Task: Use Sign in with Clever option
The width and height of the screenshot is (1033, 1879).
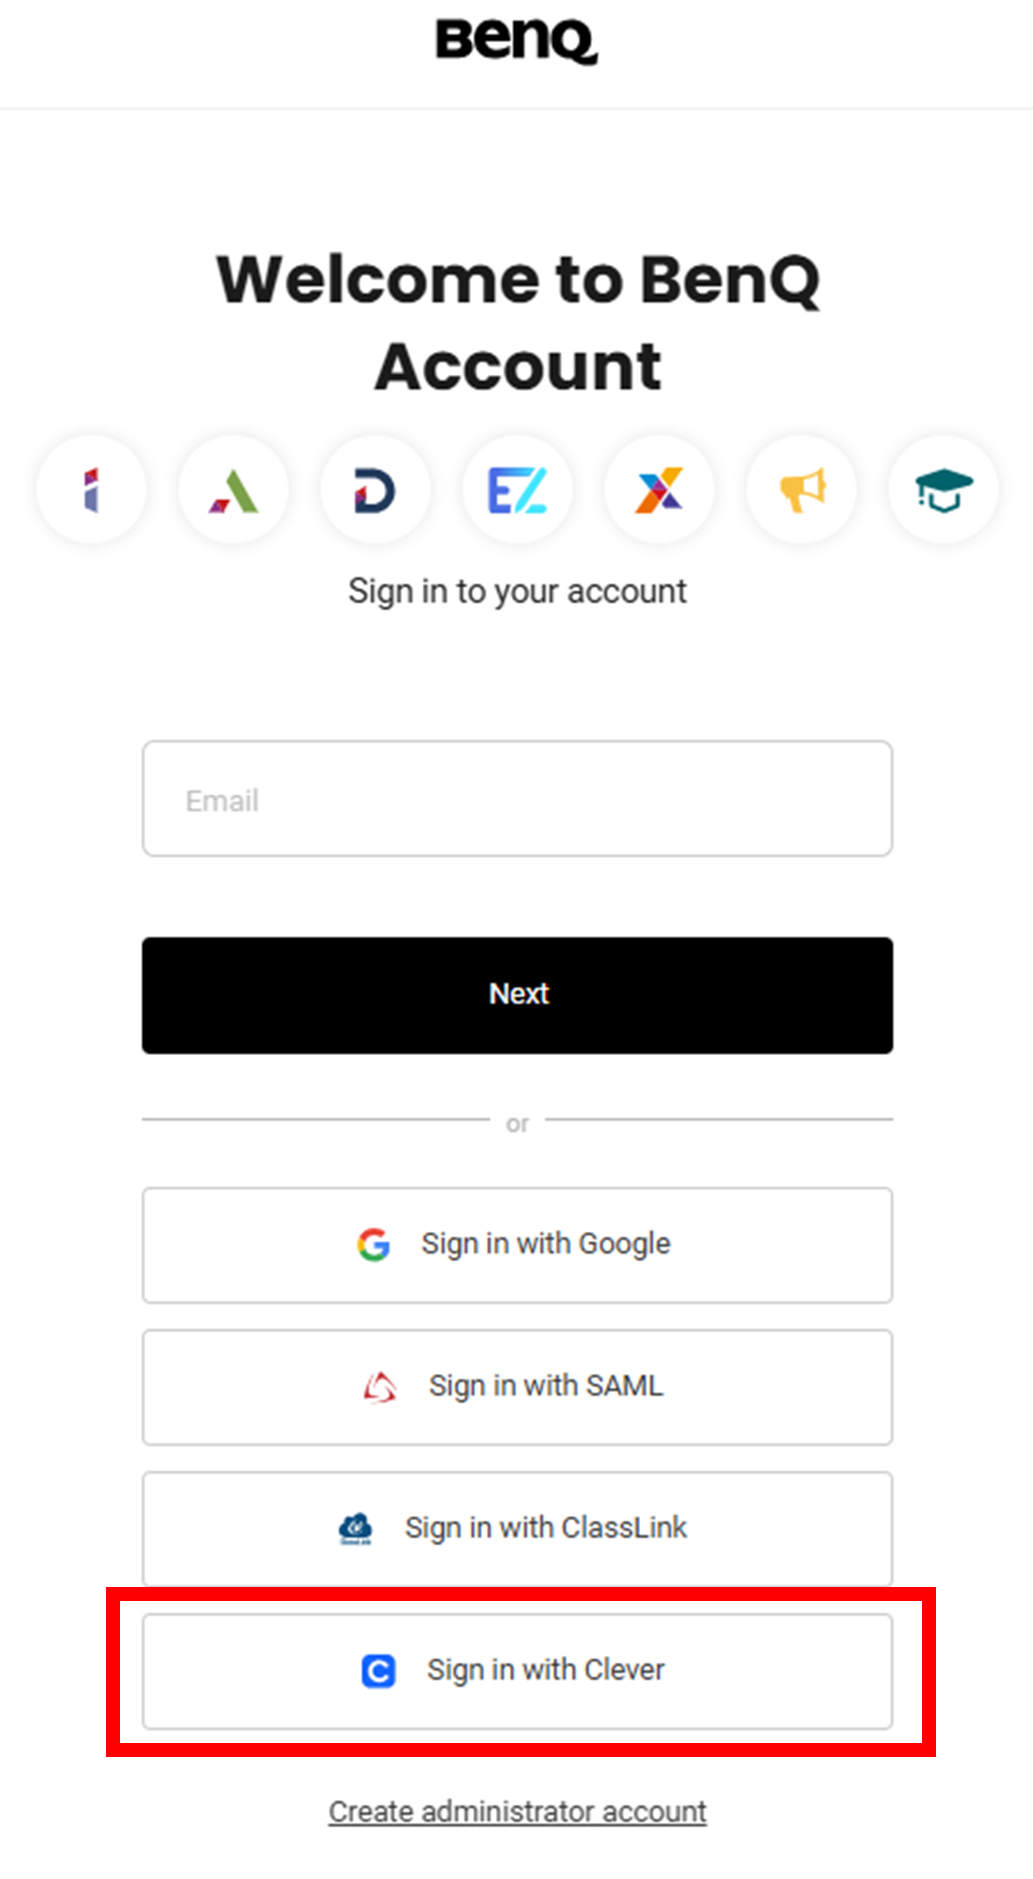Action: coord(517,1671)
